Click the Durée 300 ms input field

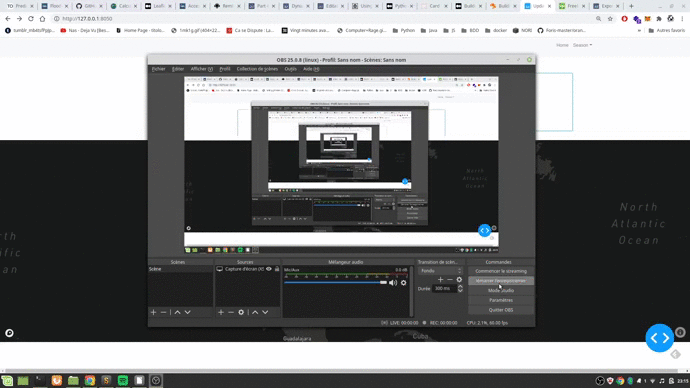point(444,289)
